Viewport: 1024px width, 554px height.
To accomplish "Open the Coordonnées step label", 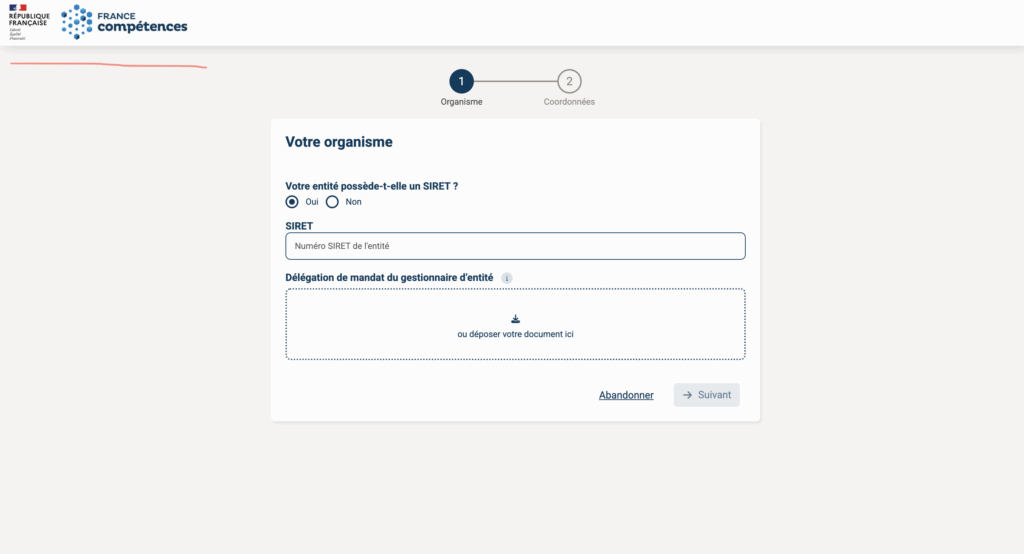I will pos(569,102).
